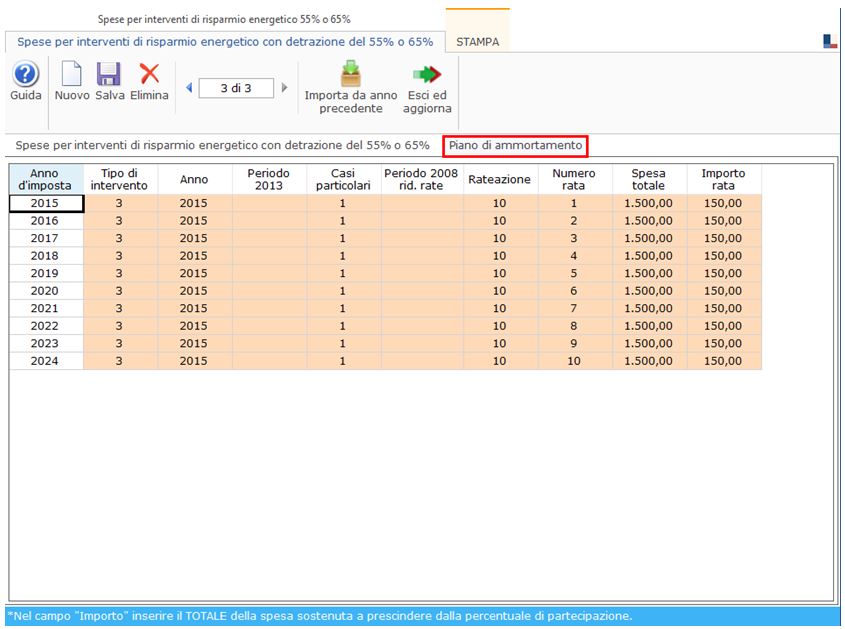This screenshot has height=629, width=845.
Task: Click the Casi particolari column header
Action: click(x=343, y=179)
